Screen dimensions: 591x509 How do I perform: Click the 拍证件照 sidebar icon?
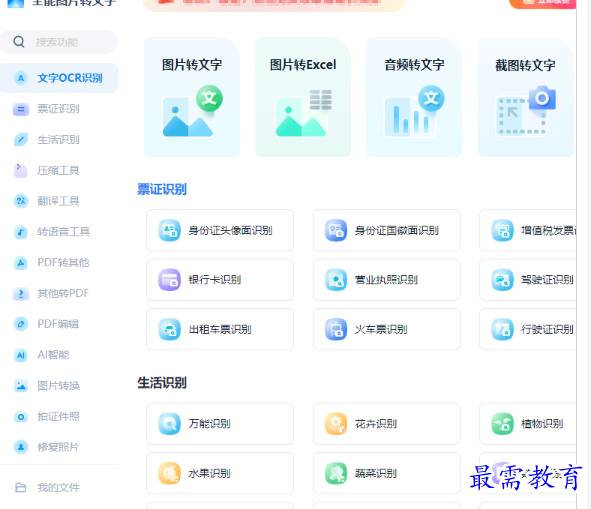point(21,417)
